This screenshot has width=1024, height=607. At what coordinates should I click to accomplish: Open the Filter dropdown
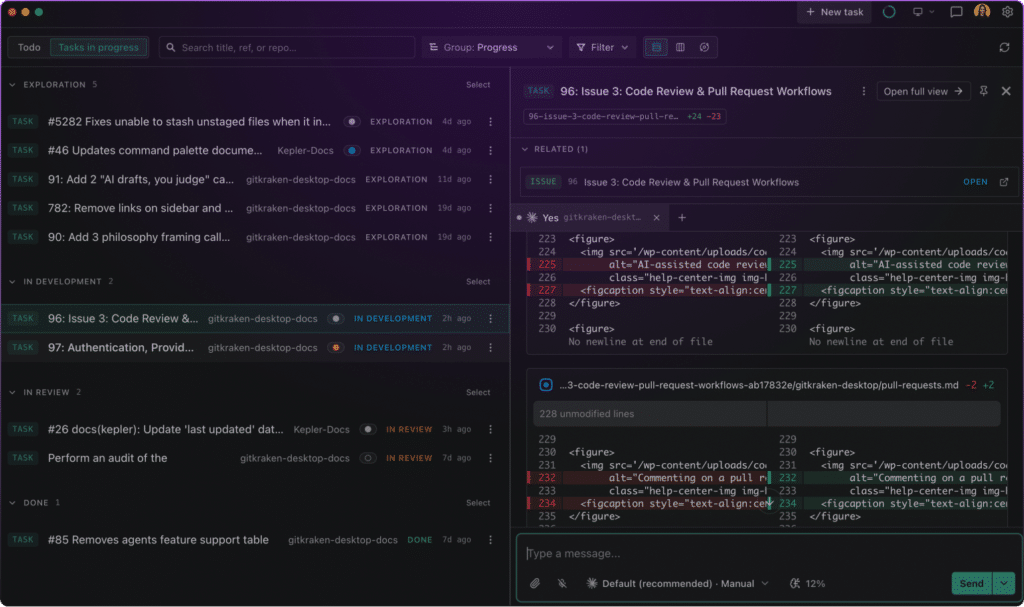pos(602,47)
